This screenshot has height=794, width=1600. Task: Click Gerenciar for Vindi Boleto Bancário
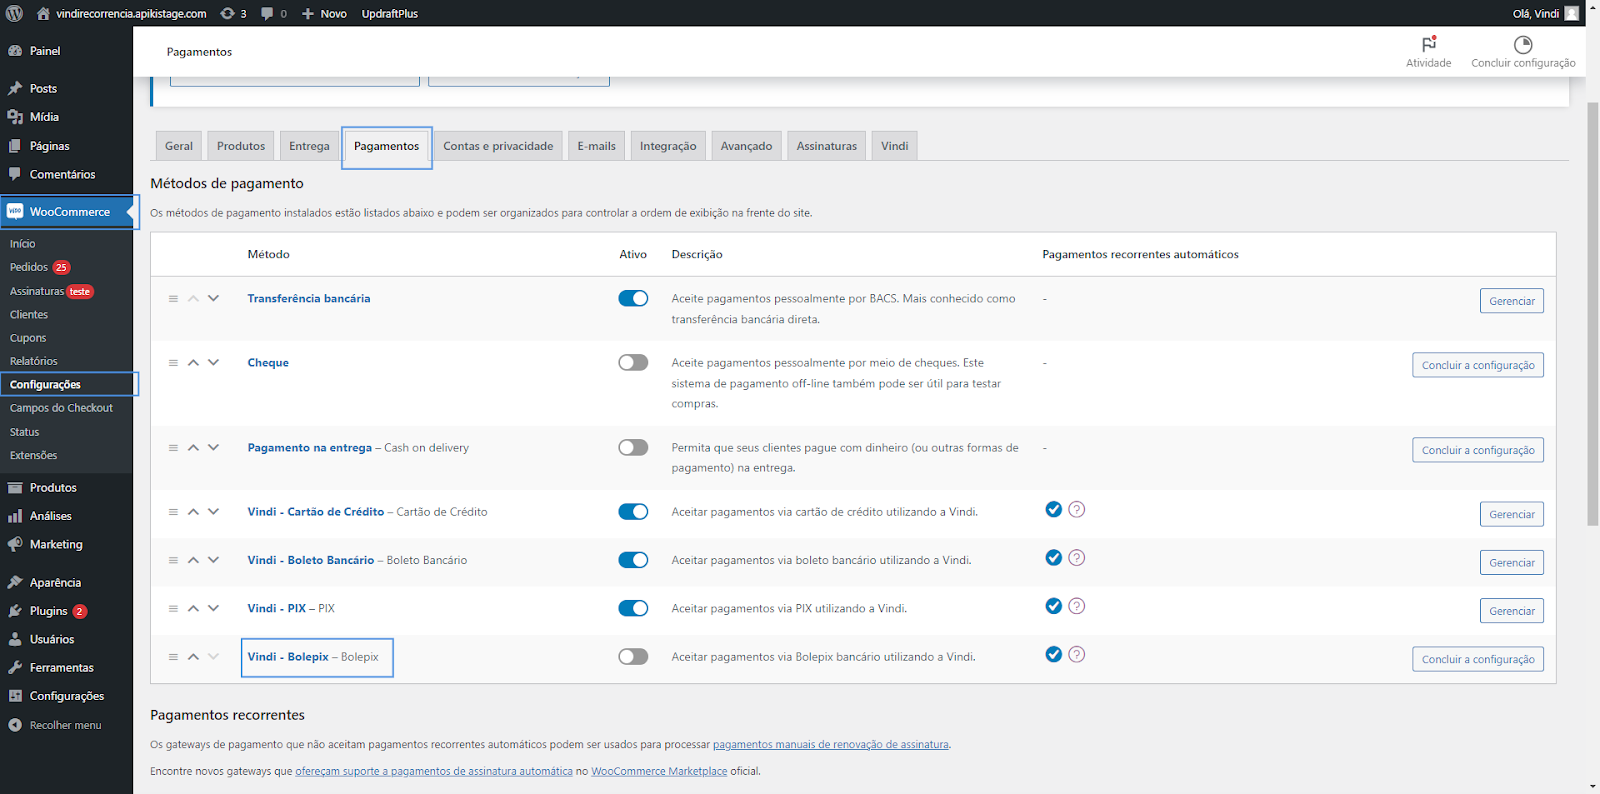point(1511,563)
